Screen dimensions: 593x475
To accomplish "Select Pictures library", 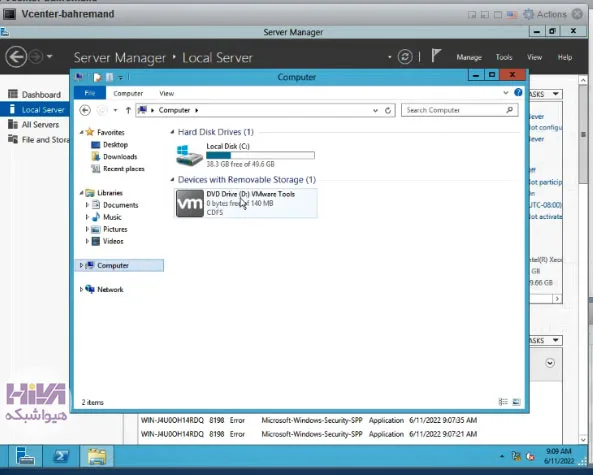I will click(x=115, y=229).
